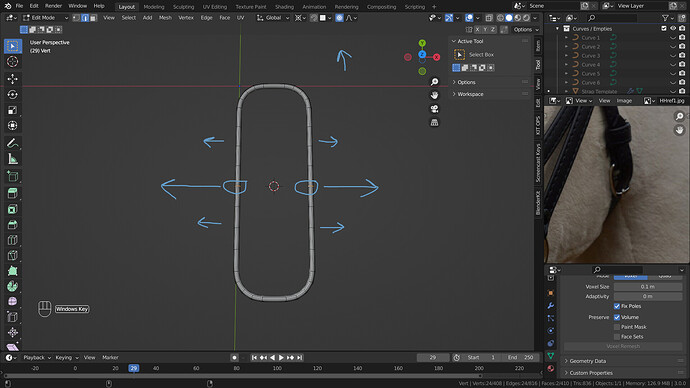Expand the Custom Properties section

(x=591, y=373)
